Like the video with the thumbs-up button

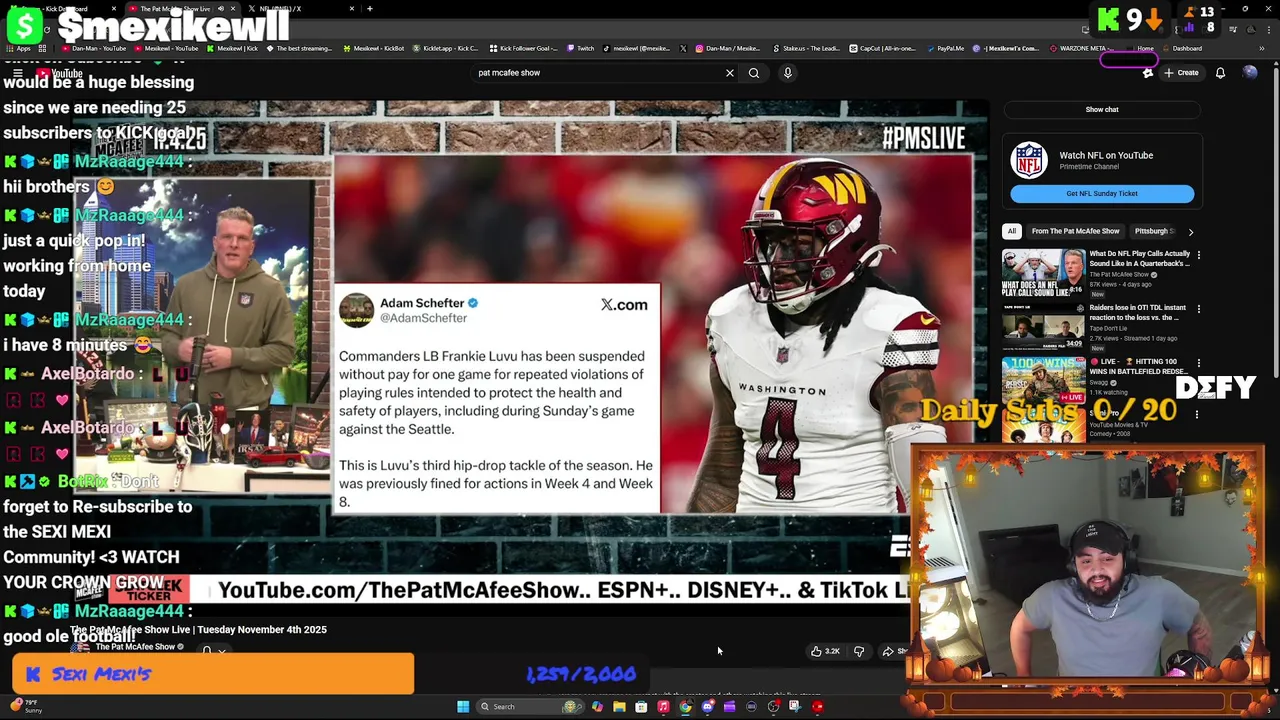click(826, 651)
